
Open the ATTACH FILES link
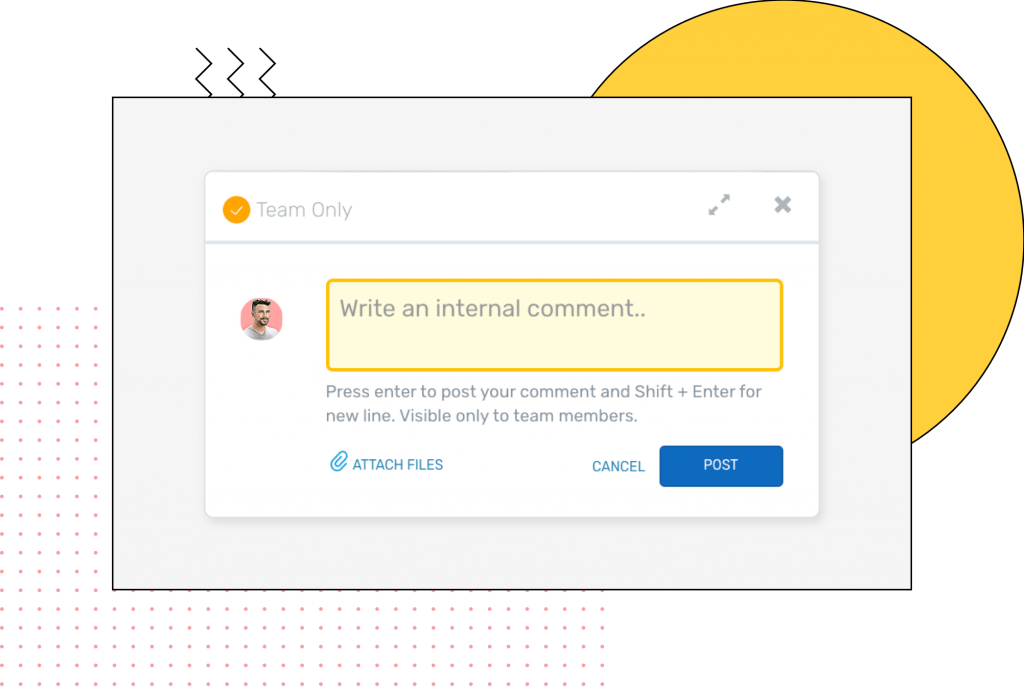[397, 465]
